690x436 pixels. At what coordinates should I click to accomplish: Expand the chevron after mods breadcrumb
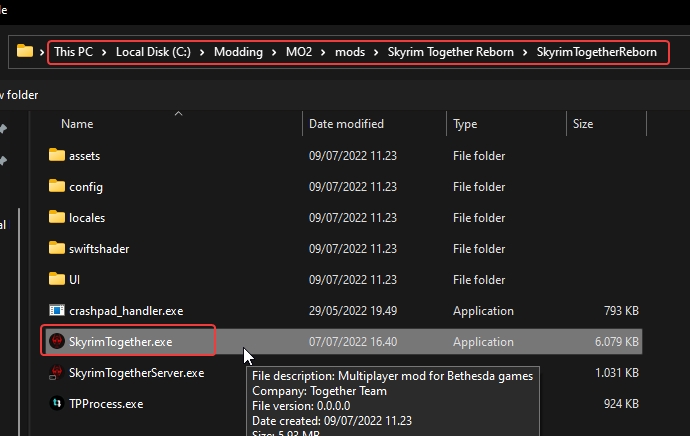[376, 51]
